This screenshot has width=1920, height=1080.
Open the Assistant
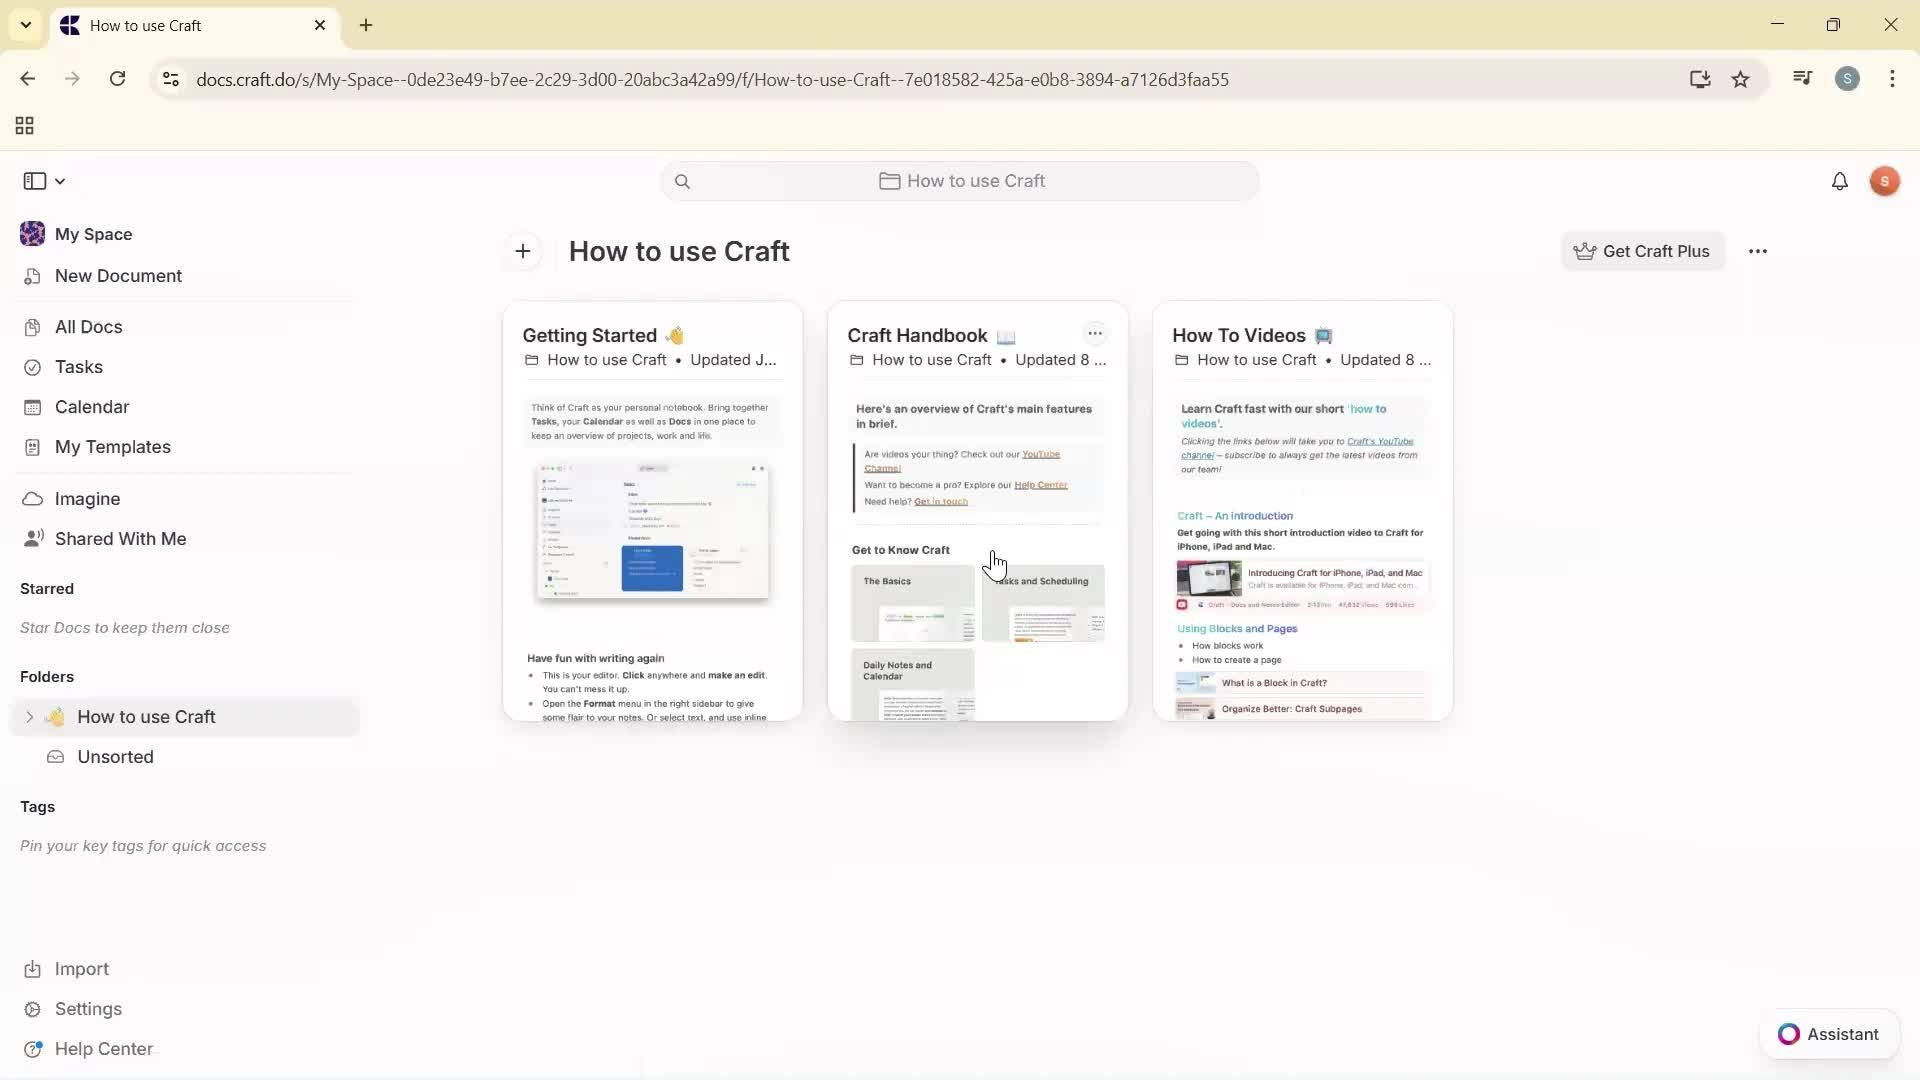(1829, 1034)
